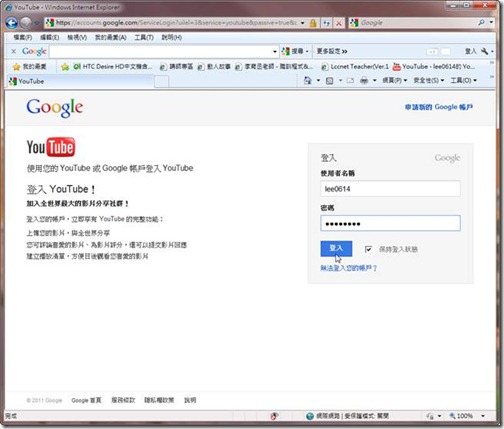Image resolution: width=504 pixels, height=429 pixels.
Task: Open the 檢視(V) View menu
Action: point(77,37)
